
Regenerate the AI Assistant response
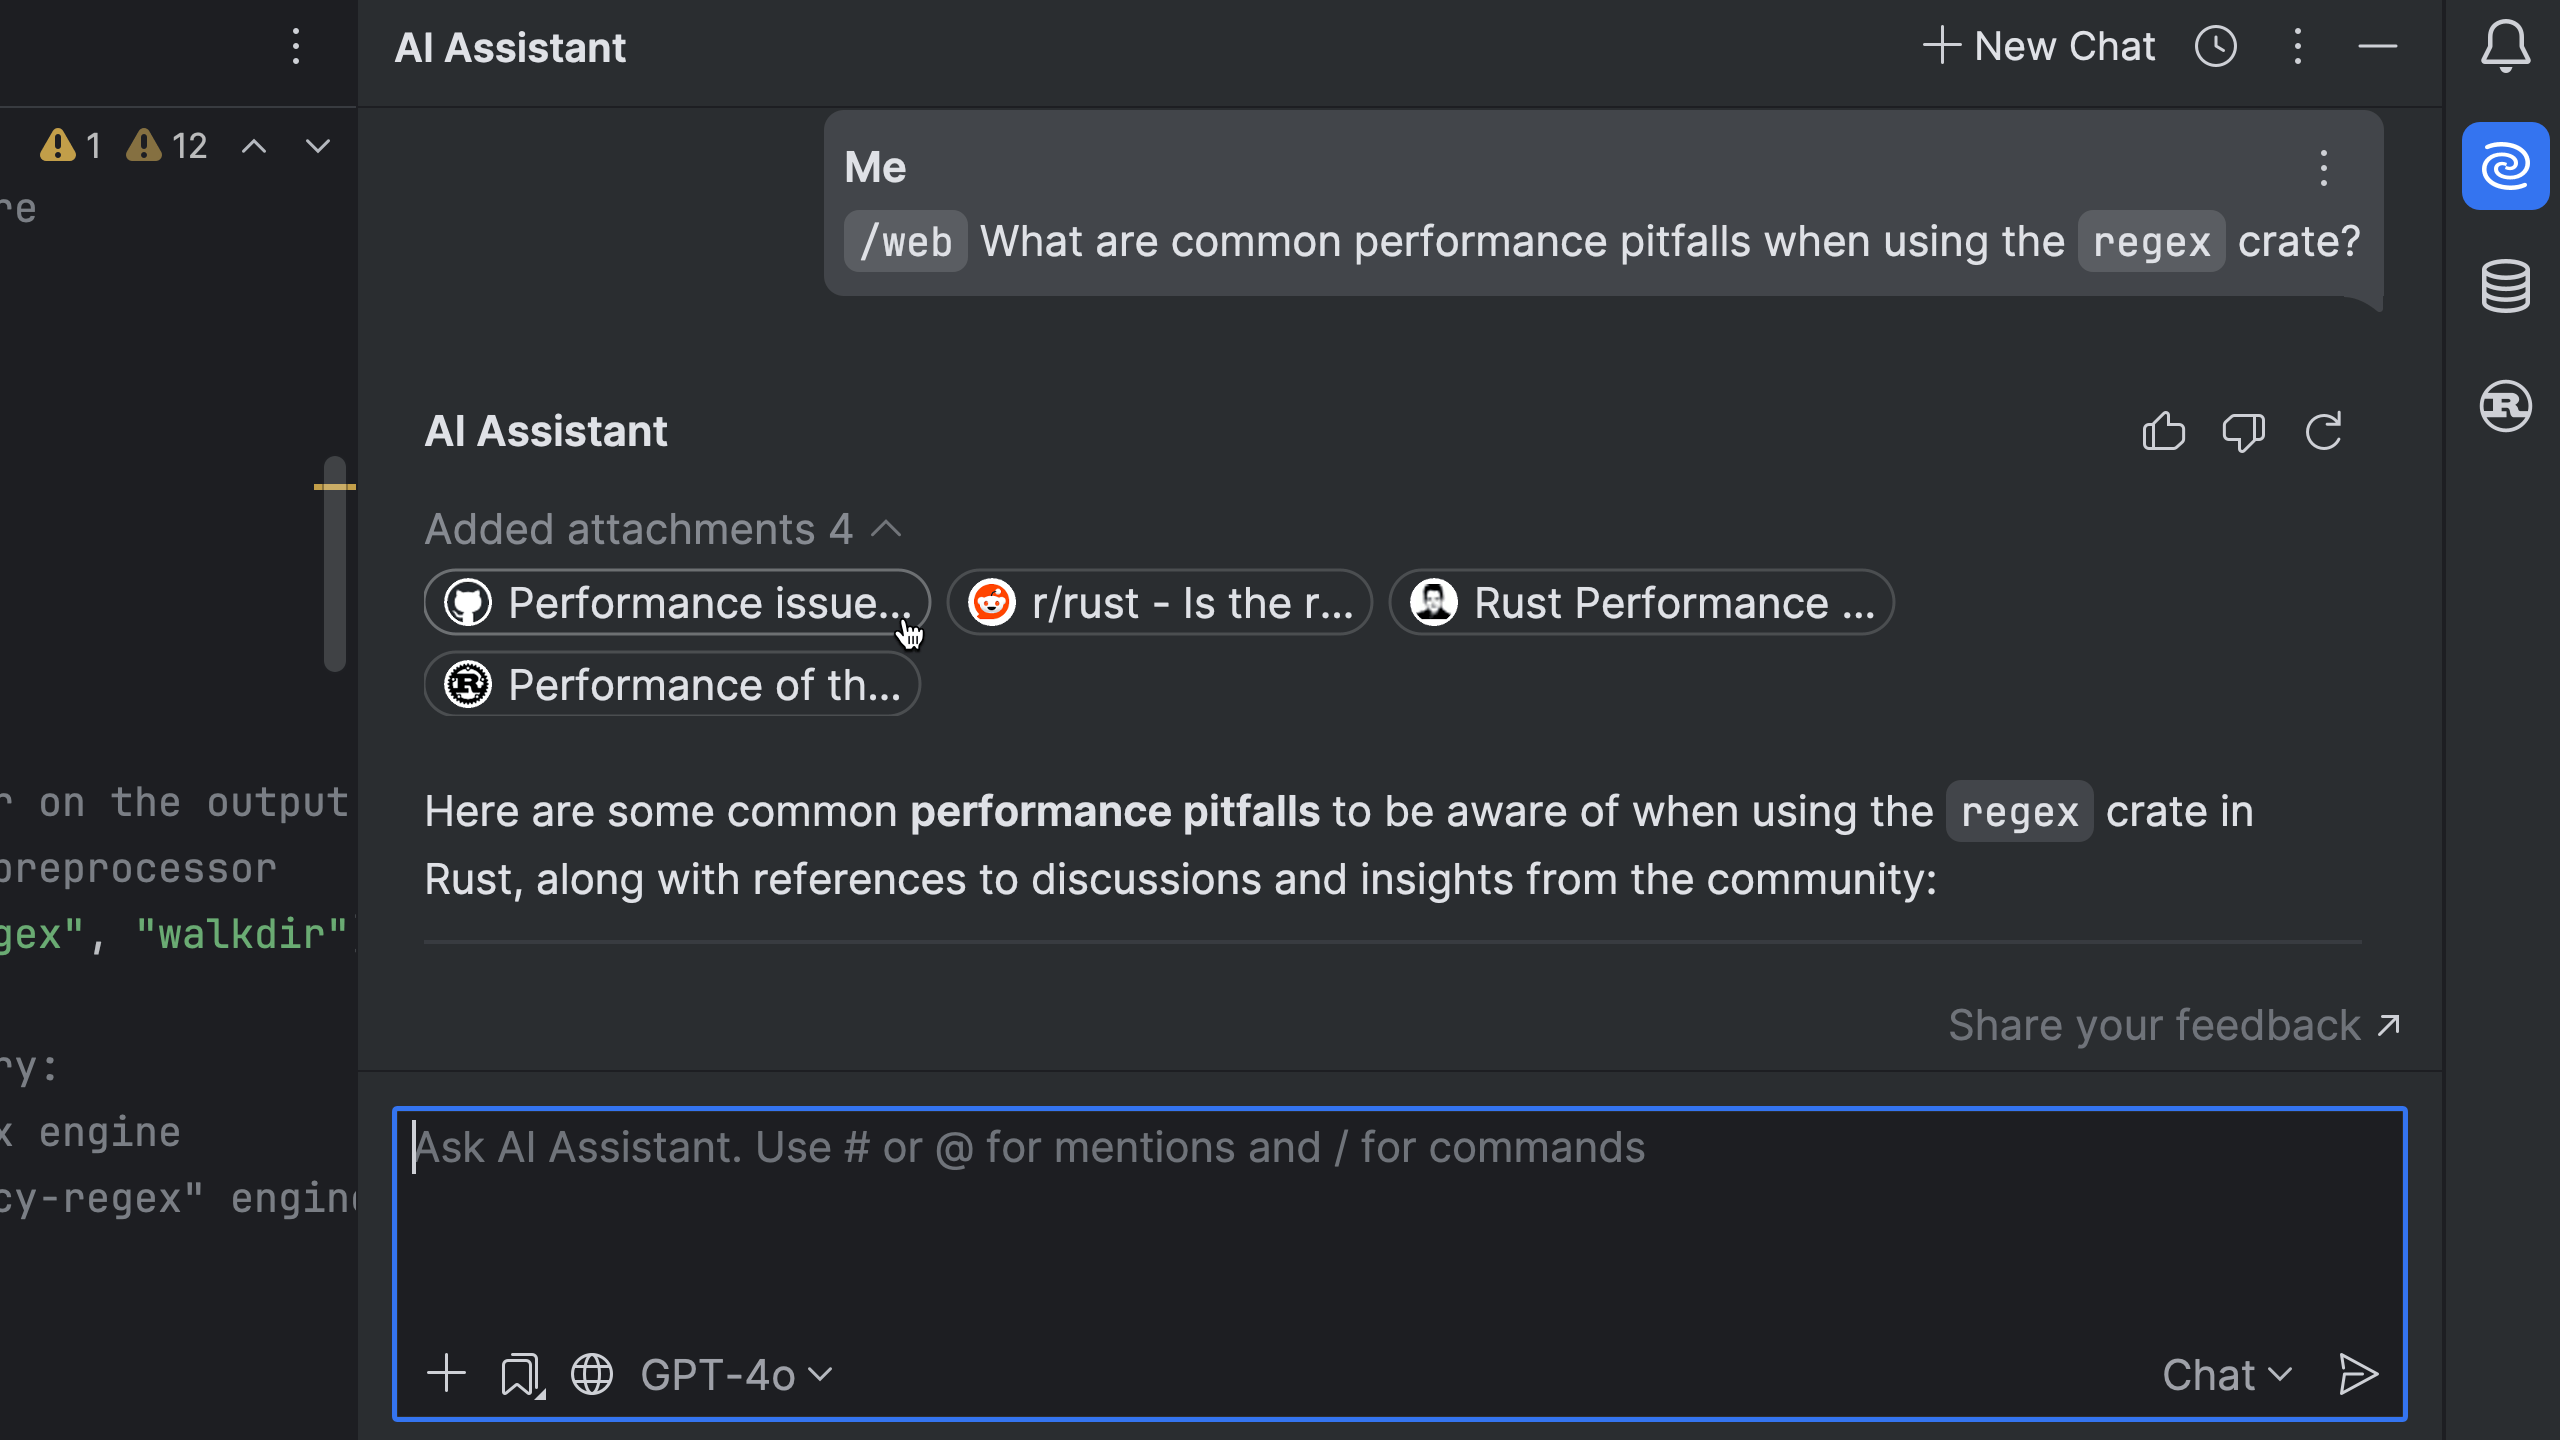point(2323,432)
